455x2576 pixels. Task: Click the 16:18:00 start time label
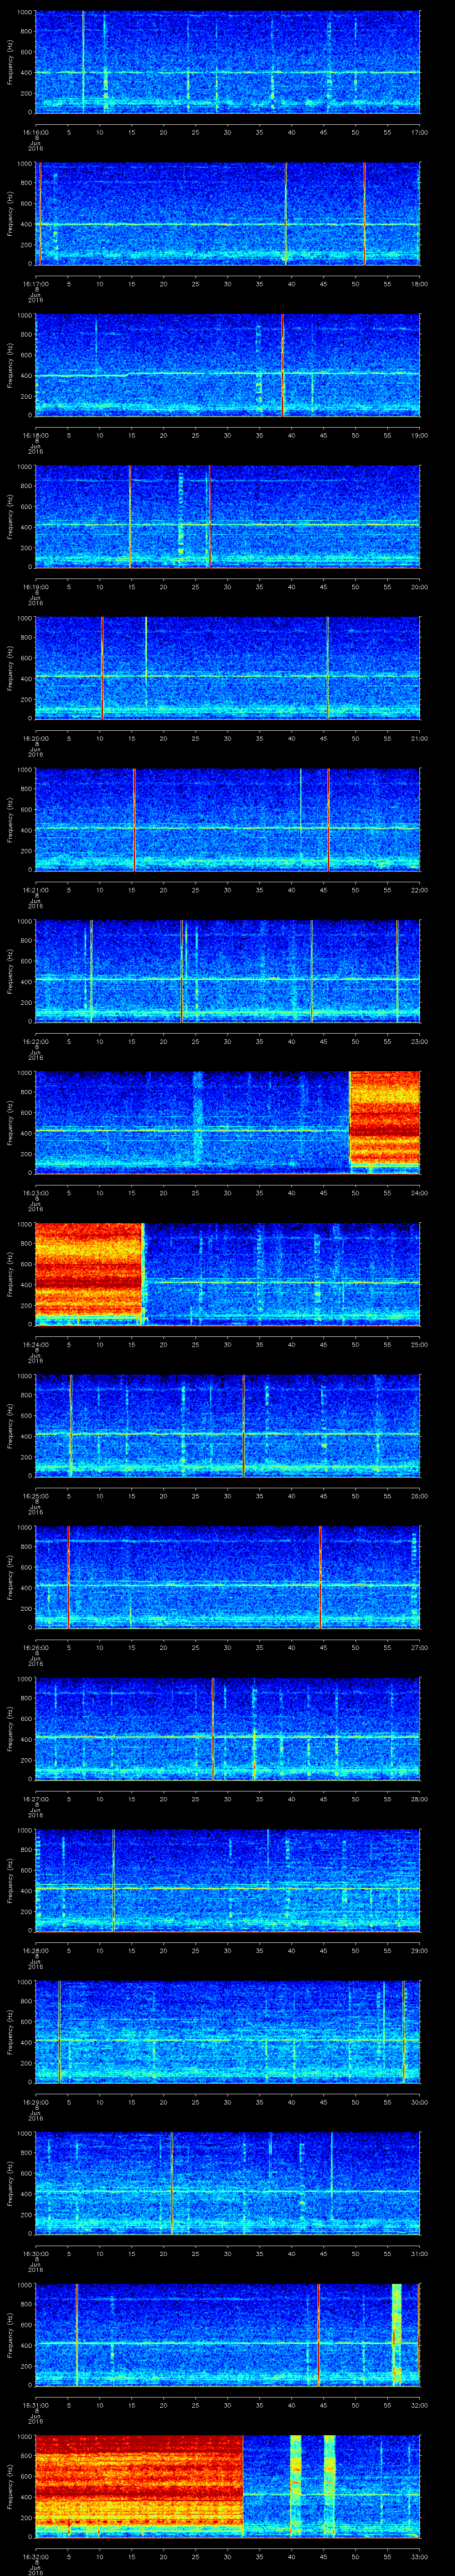(x=35, y=435)
